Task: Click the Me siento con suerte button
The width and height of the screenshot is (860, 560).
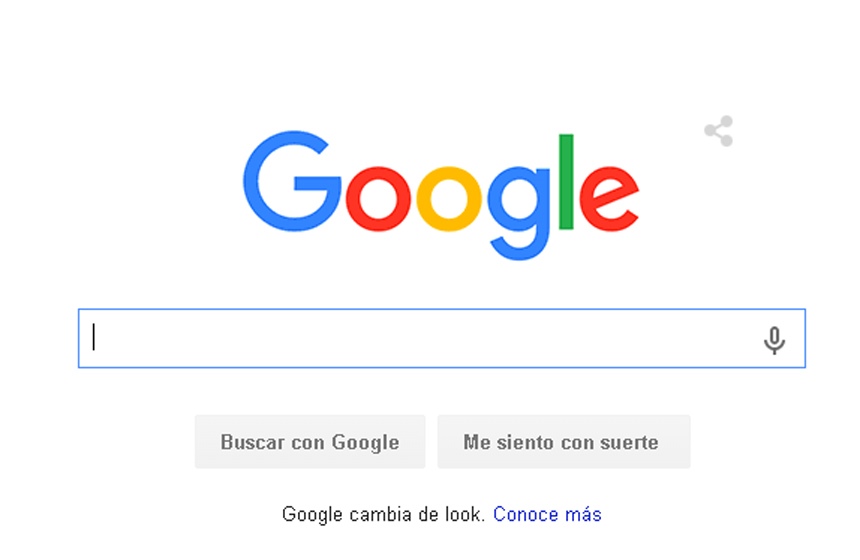Action: click(x=564, y=442)
